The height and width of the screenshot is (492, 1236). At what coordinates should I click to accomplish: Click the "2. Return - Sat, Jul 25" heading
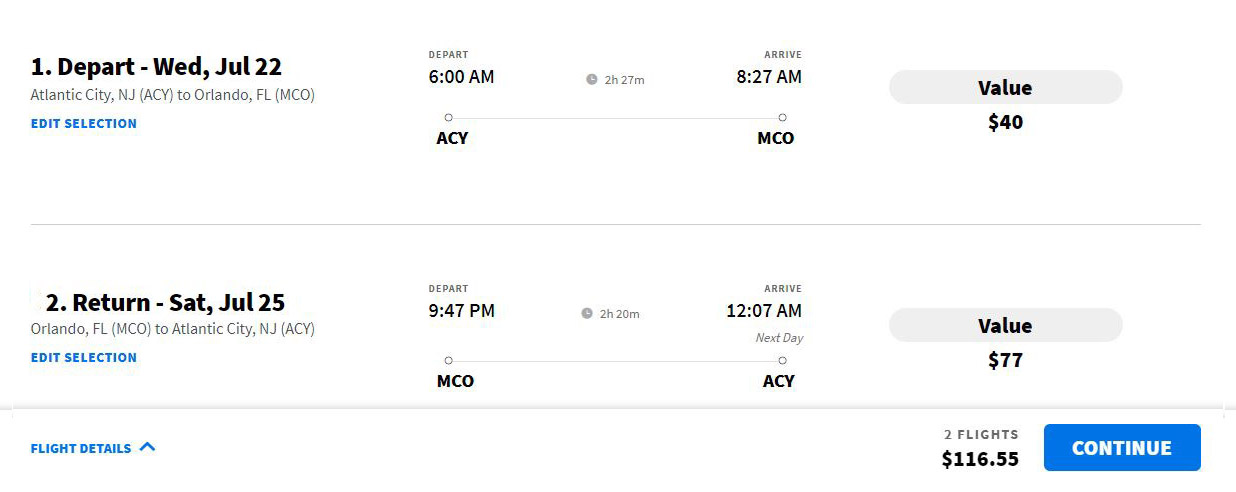point(165,302)
